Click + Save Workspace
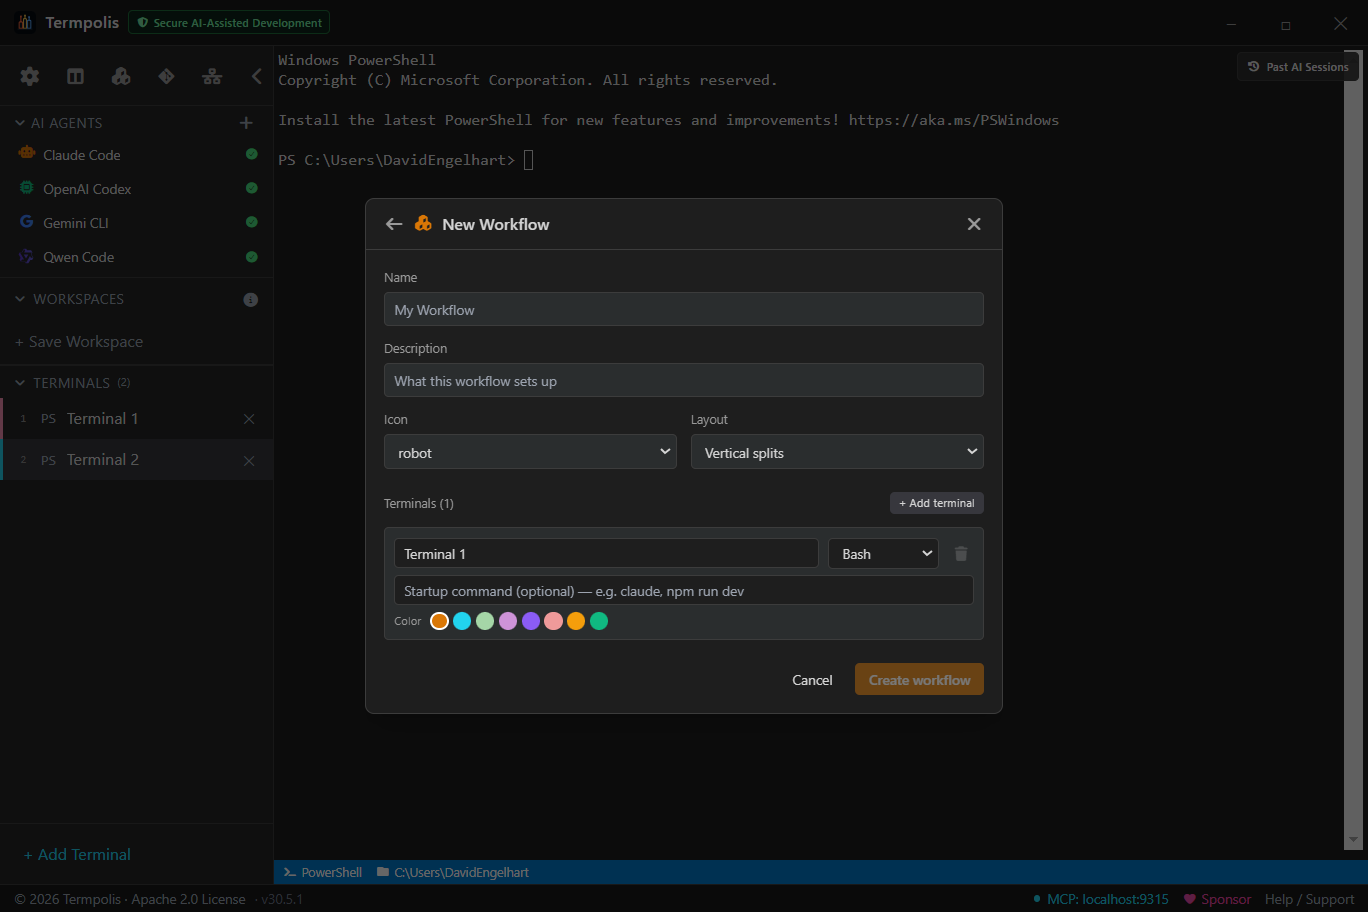 (79, 342)
